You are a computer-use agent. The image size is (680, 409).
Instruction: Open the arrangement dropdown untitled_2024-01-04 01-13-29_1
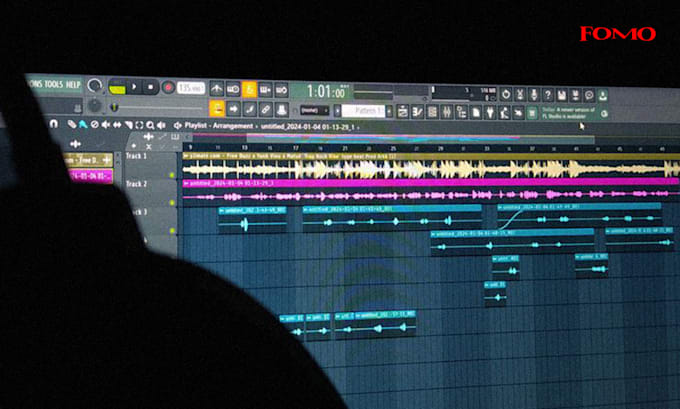pyautogui.click(x=308, y=127)
